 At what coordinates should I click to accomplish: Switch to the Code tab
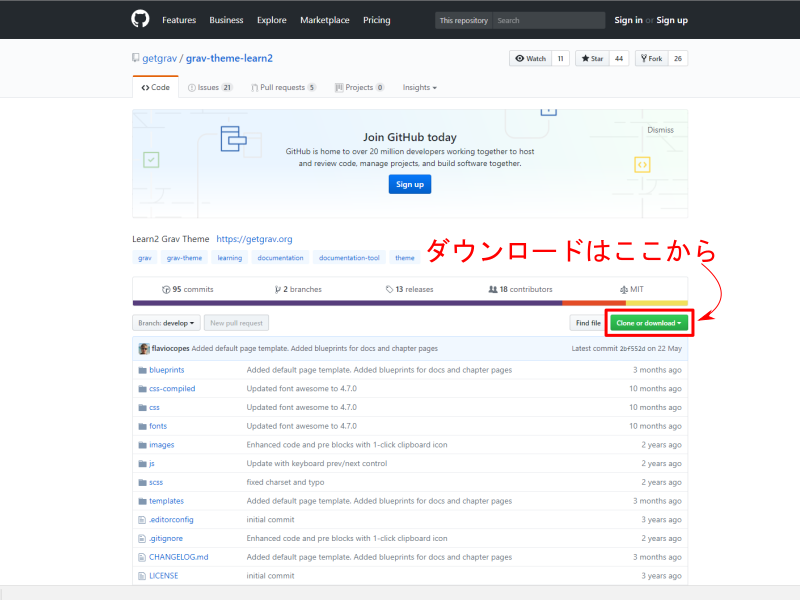pyautogui.click(x=156, y=87)
